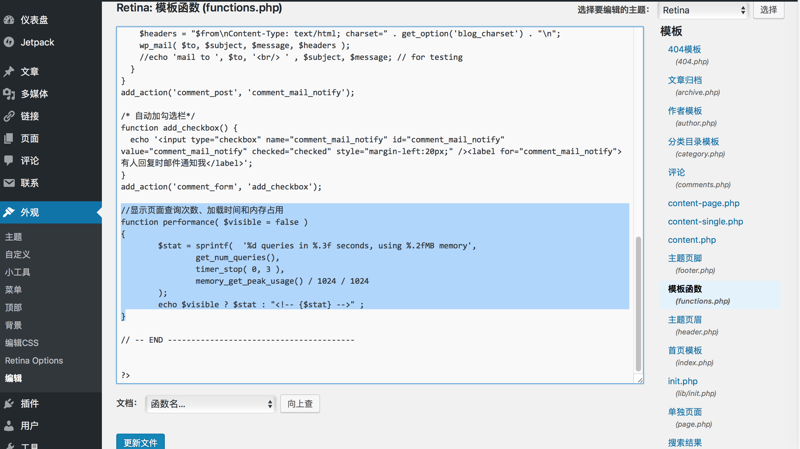Viewport: 800px width, 449px height.
Task: Open the 搜索结果 search template
Action: [685, 442]
